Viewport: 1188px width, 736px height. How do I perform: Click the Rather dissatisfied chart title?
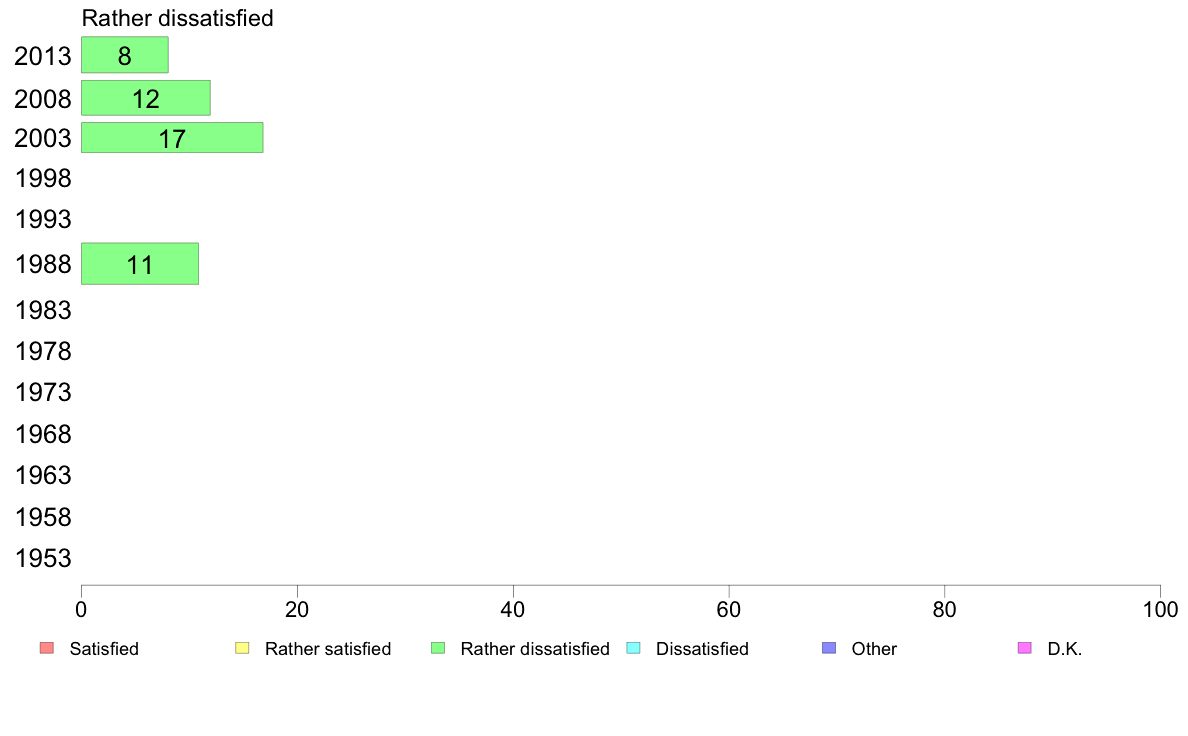click(x=177, y=18)
